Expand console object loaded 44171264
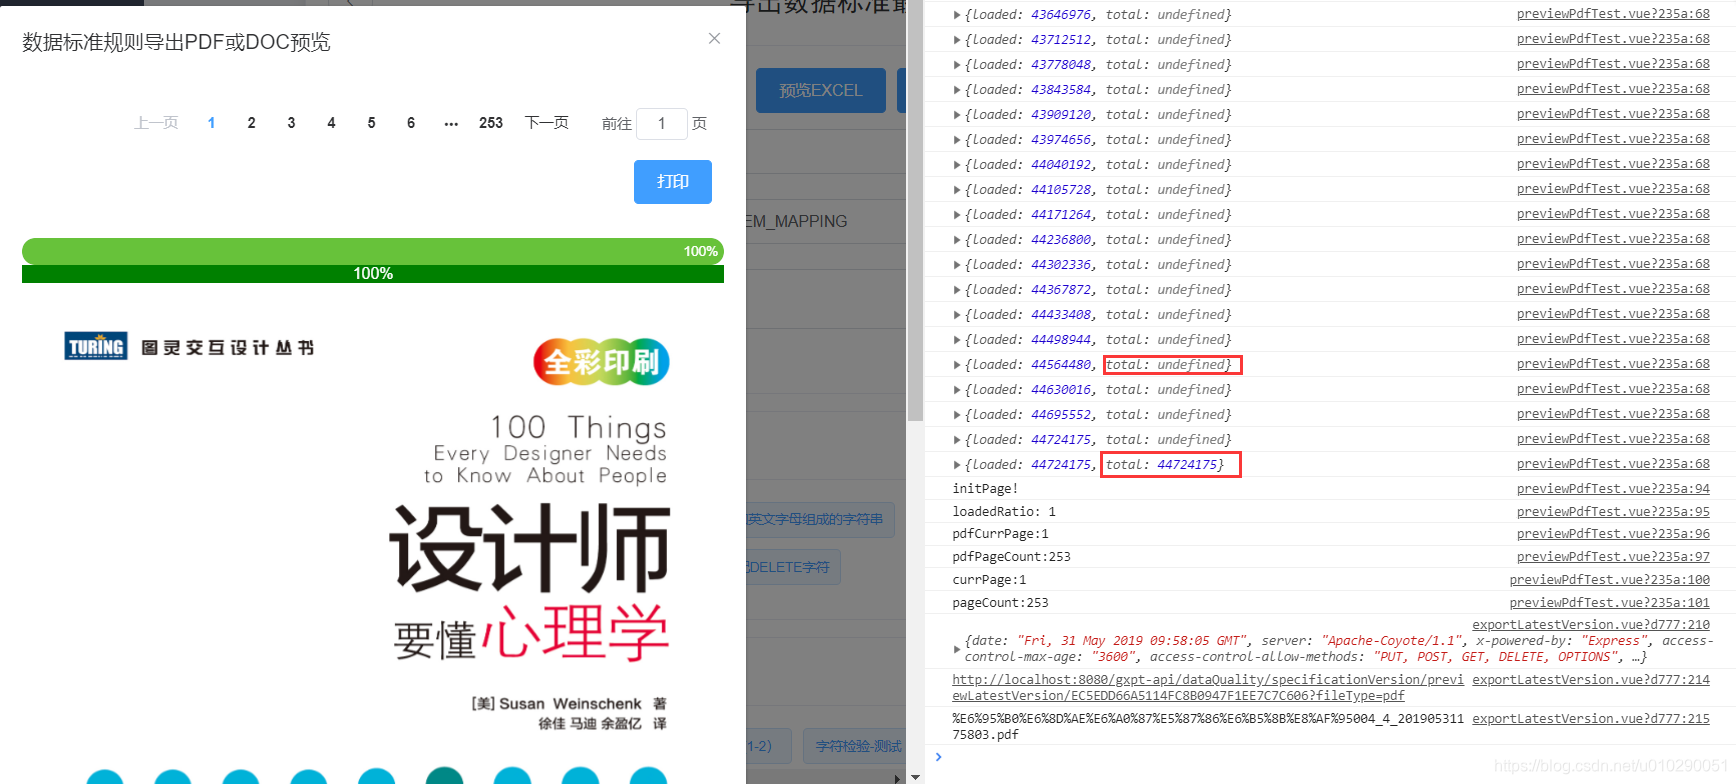This screenshot has width=1736, height=784. point(957,215)
